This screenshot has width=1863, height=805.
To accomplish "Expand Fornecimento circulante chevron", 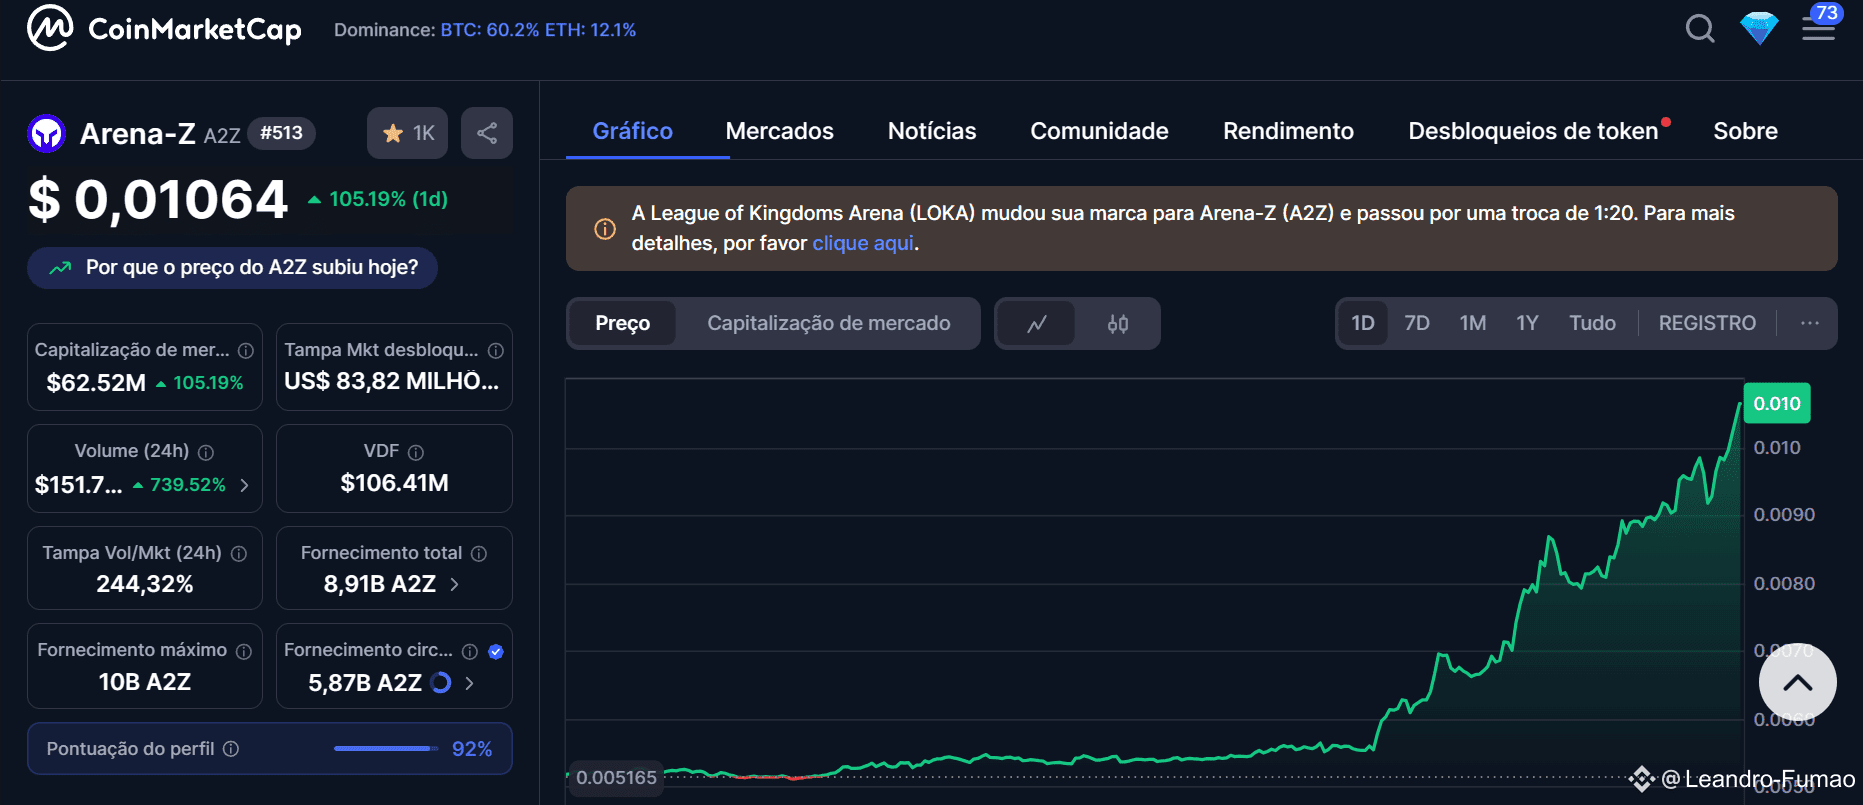I will click(469, 683).
